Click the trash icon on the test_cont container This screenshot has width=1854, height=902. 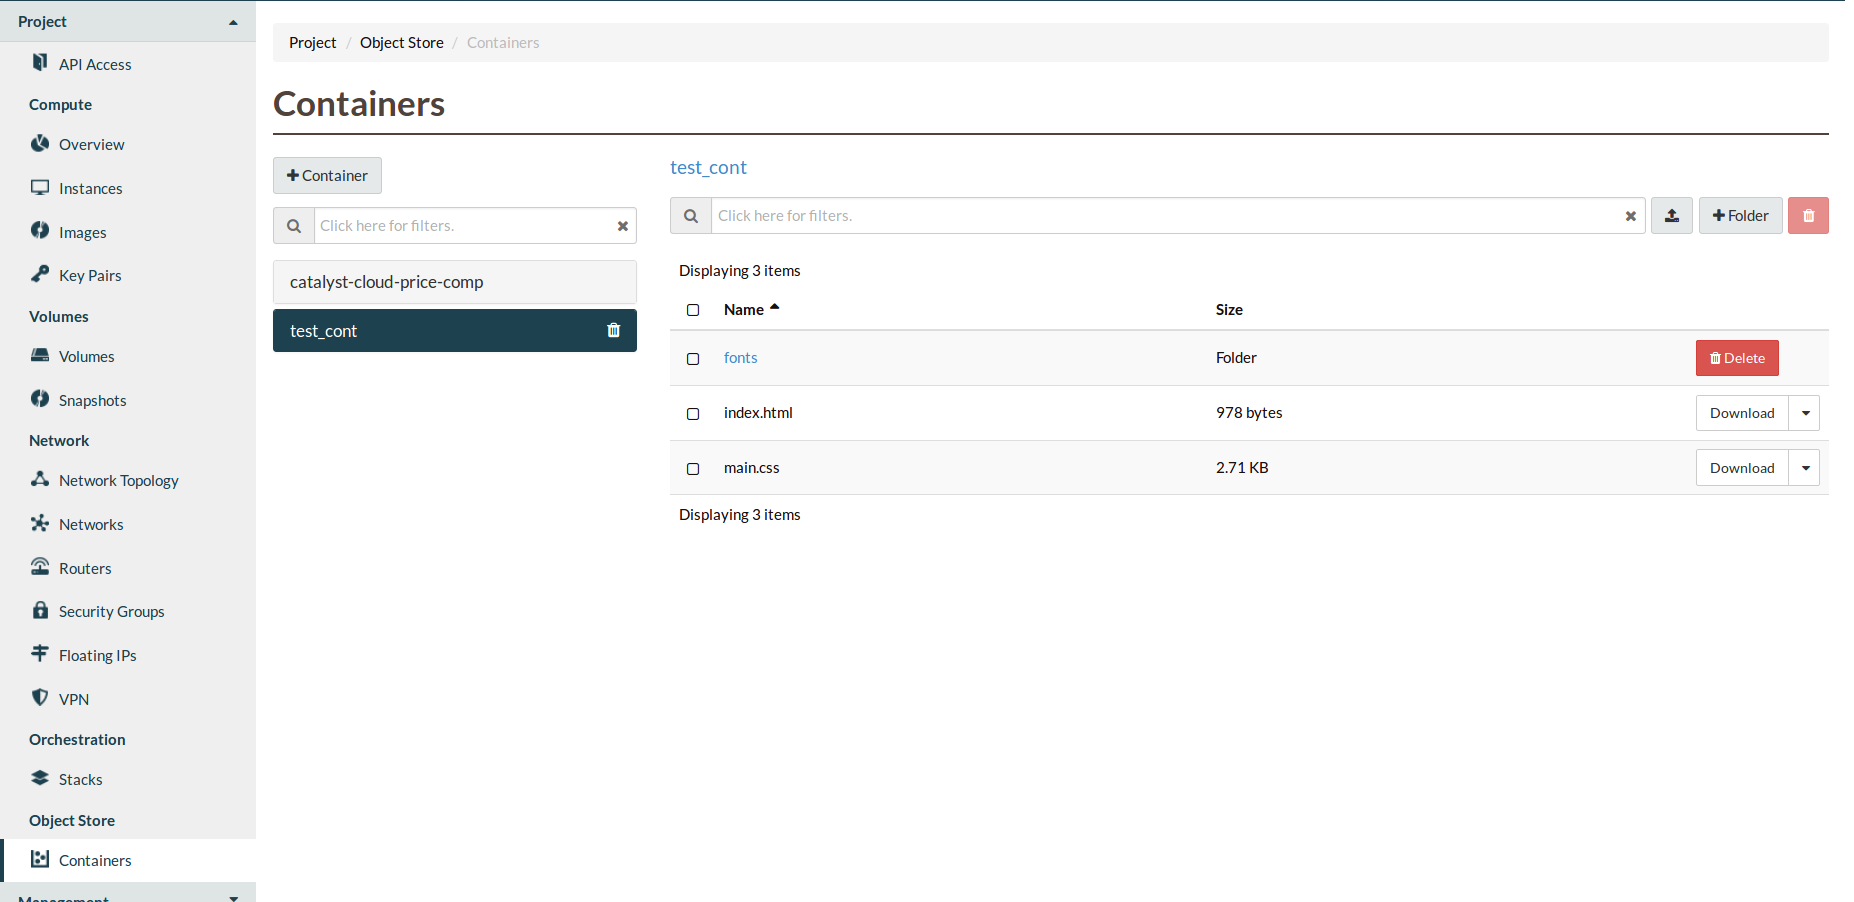point(613,330)
